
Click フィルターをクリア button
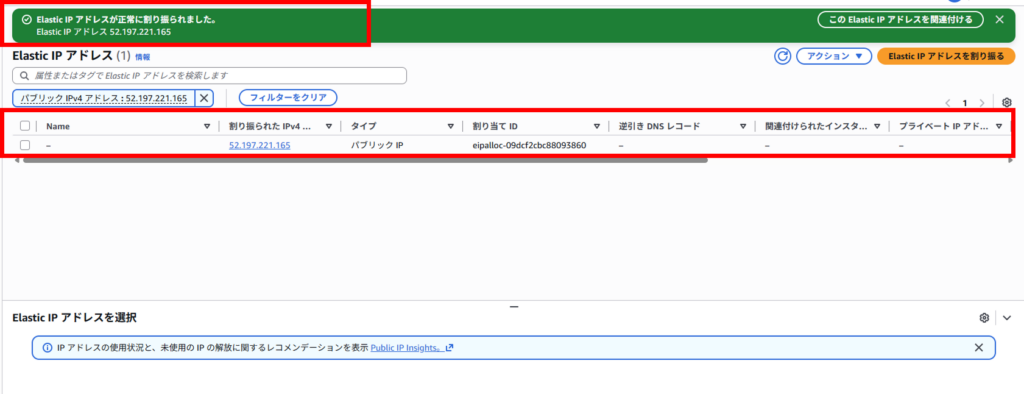point(288,97)
